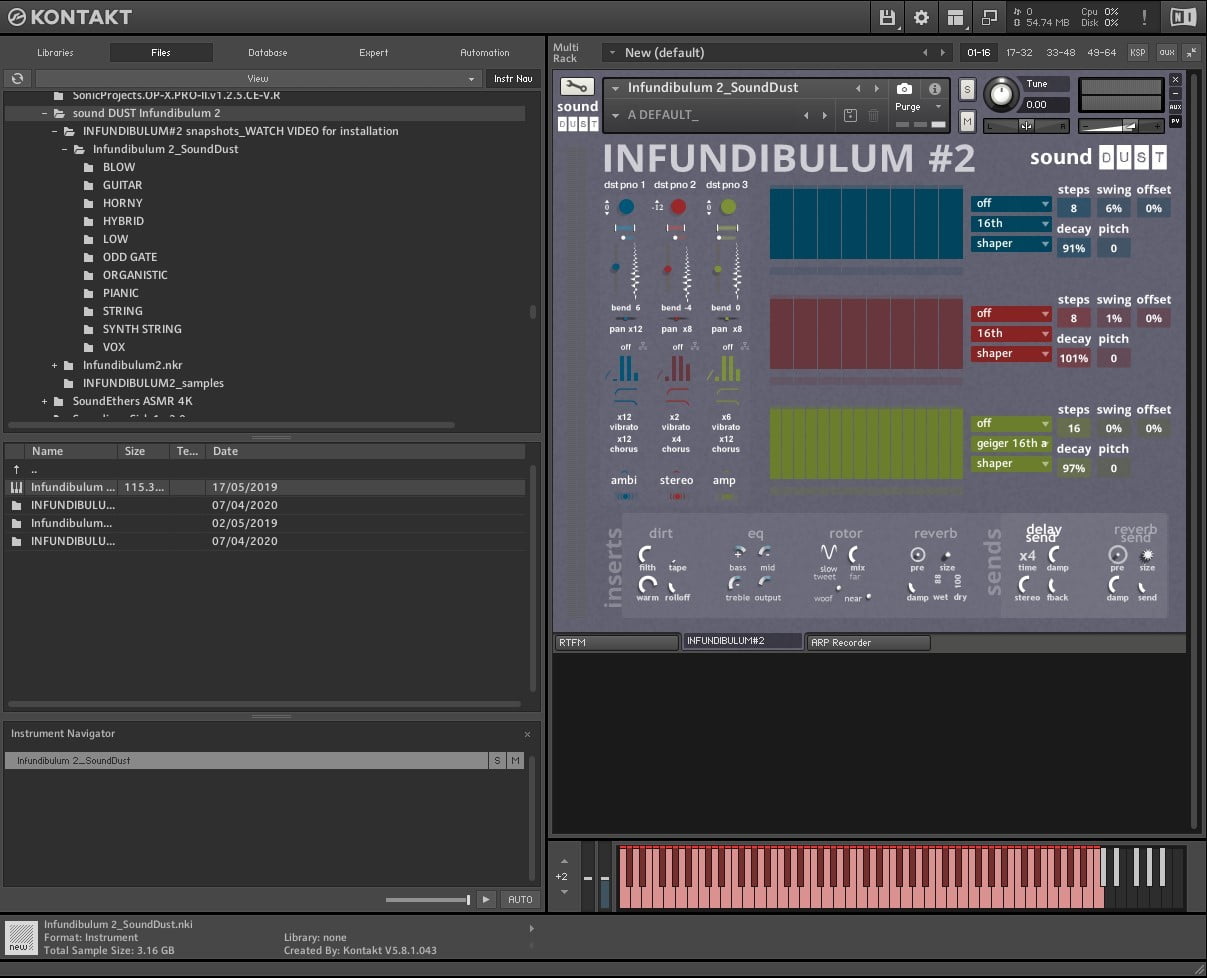
Task: Select the next instrument preset arrow beside Infundibulum 2_SoundDust
Action: (877, 89)
